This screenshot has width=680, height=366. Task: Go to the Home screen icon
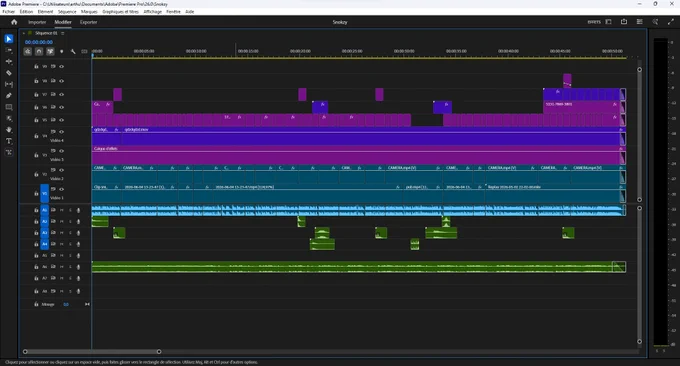(x=14, y=22)
